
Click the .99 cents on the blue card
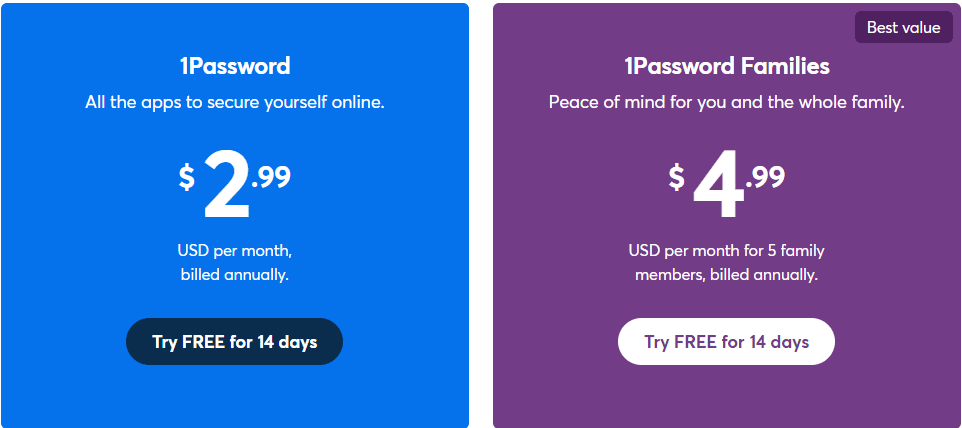pos(271,177)
